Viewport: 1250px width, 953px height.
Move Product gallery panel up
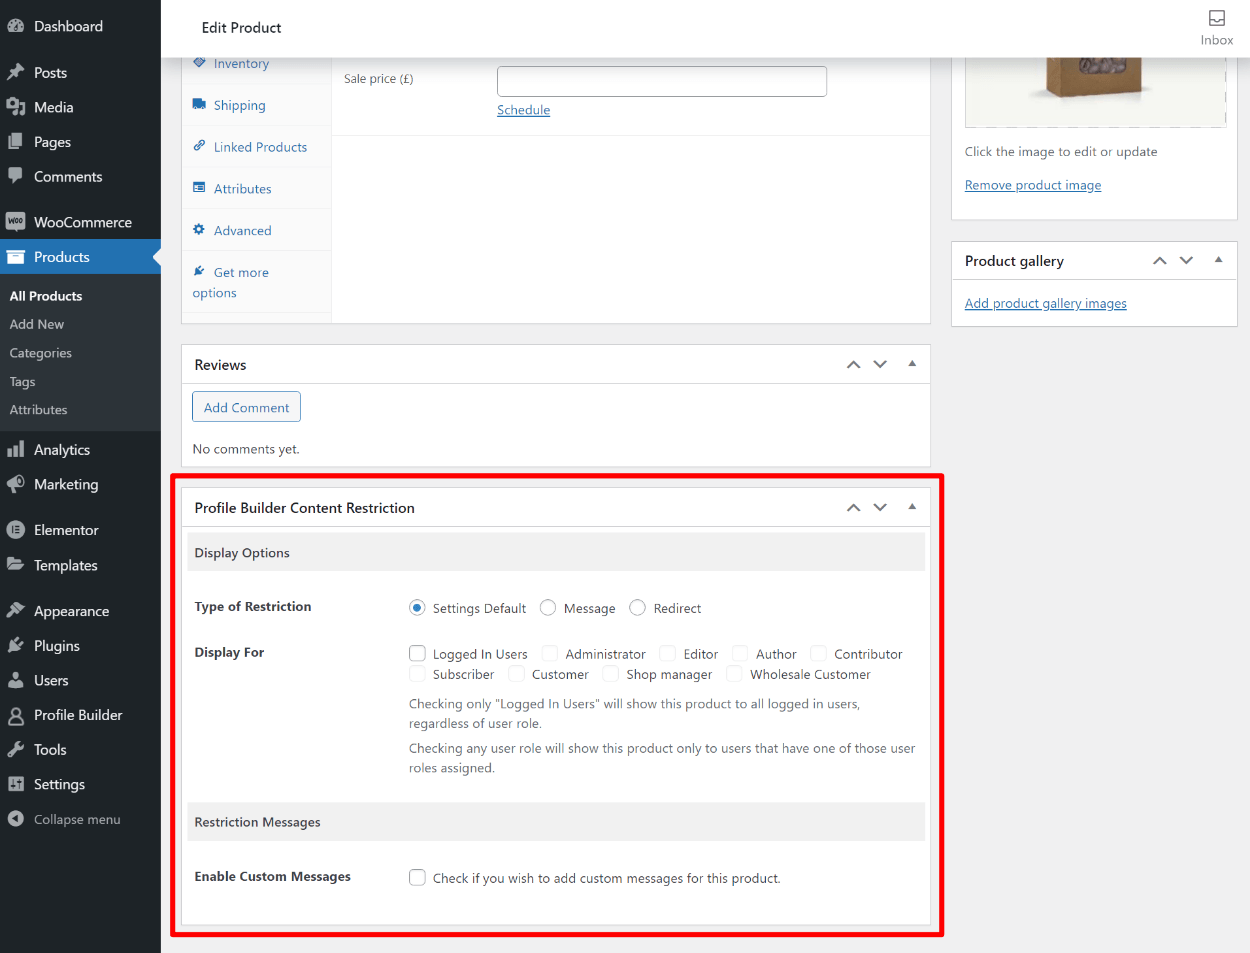click(x=1160, y=261)
